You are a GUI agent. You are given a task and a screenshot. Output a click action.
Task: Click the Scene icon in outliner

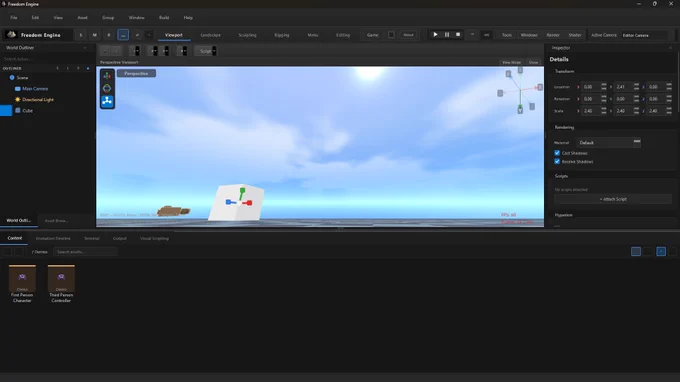pos(12,78)
